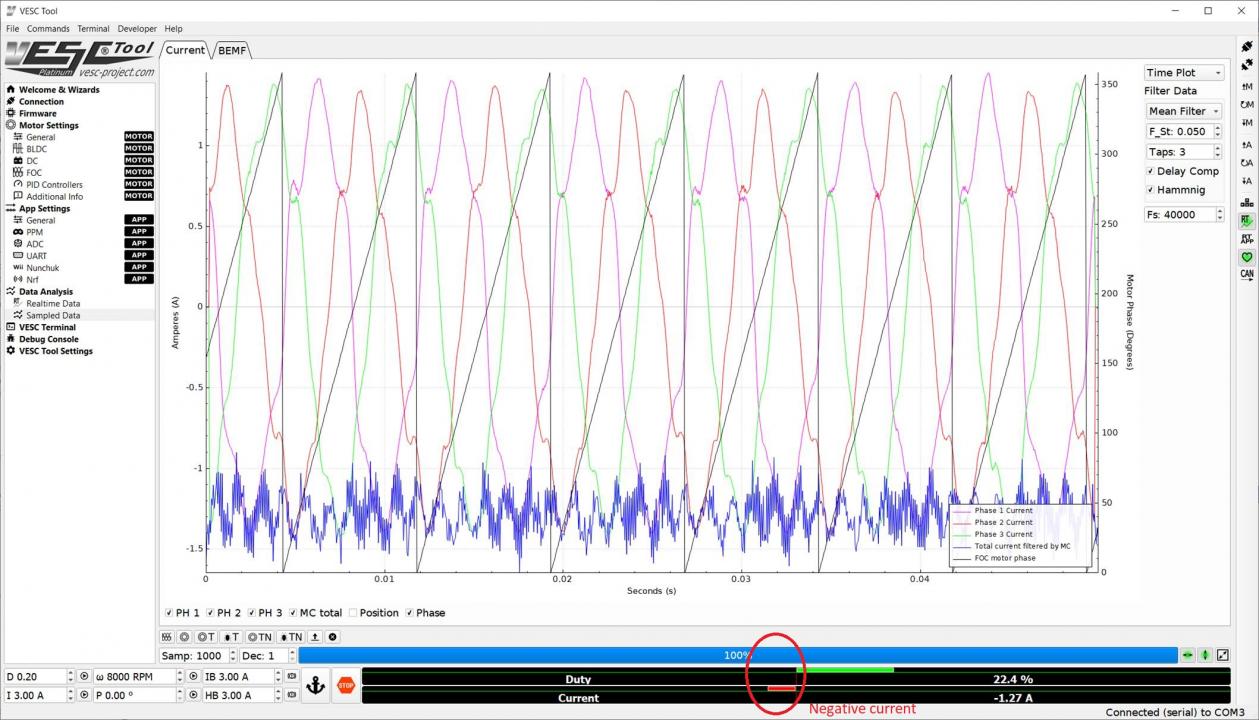This screenshot has width=1259, height=720.
Task: Click the disconnect plug icon in right toolbar
Action: 1246,66
